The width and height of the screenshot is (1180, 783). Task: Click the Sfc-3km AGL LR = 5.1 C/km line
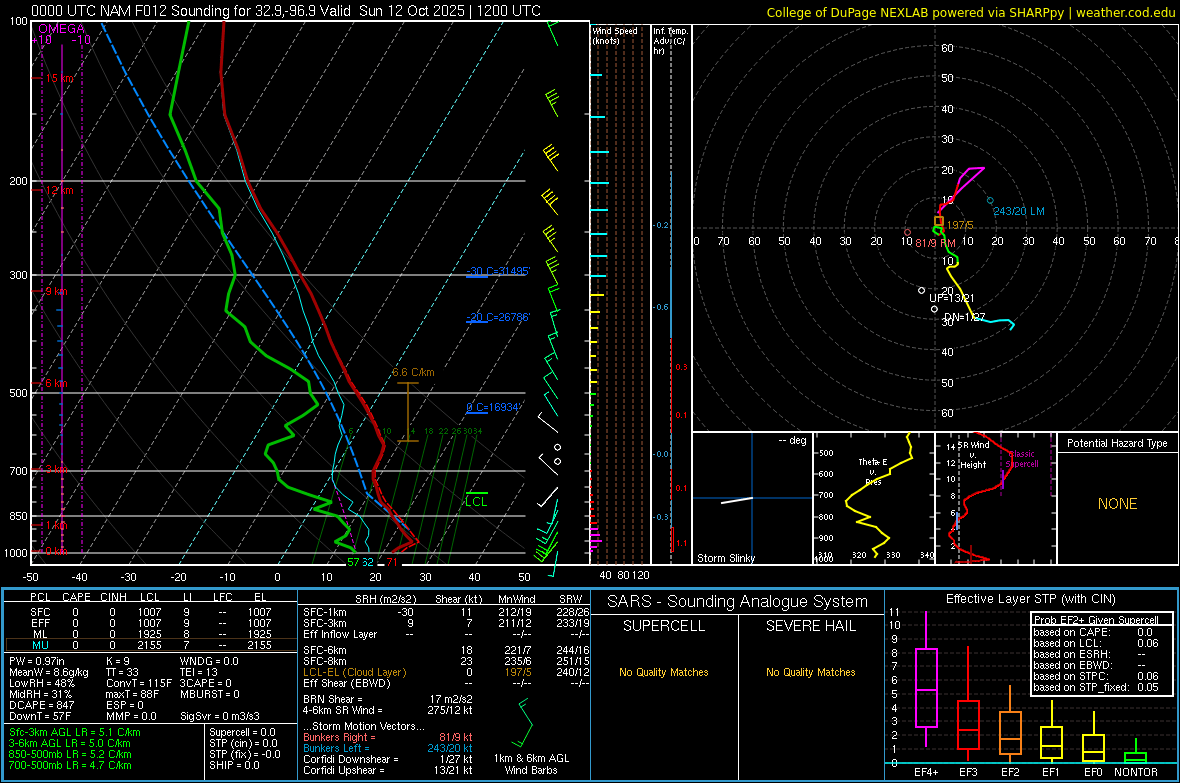pos(75,732)
